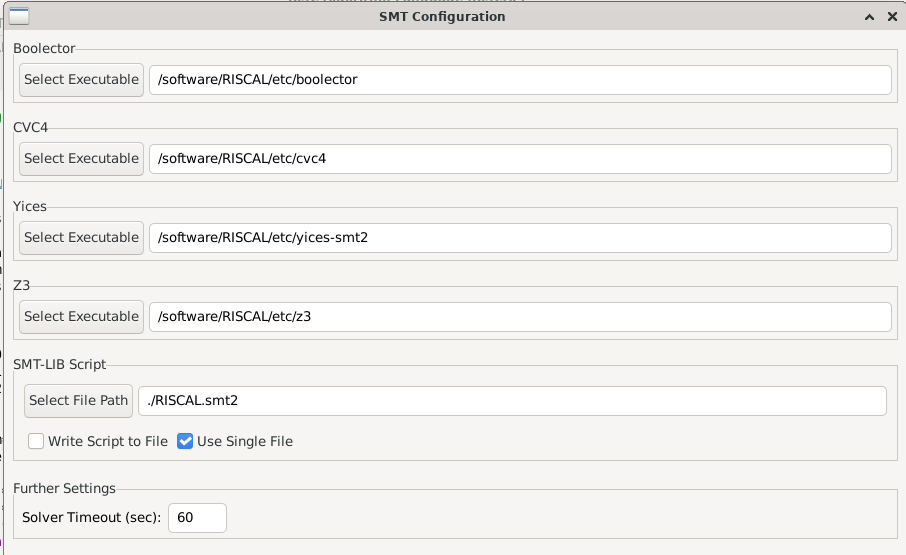Select Executable for Z3 solver
The image size is (906, 555).
coord(81,317)
